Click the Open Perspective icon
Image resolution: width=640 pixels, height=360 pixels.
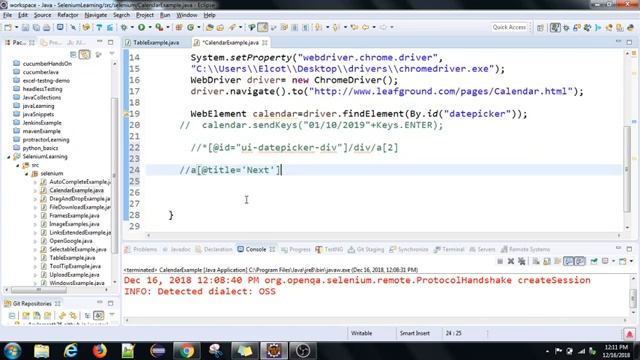tap(540, 28)
